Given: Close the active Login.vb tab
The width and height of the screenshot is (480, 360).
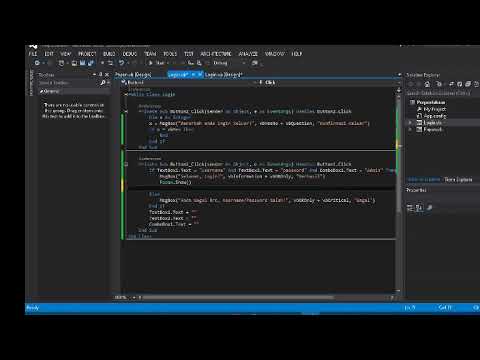Looking at the screenshot, I should (x=200, y=75).
